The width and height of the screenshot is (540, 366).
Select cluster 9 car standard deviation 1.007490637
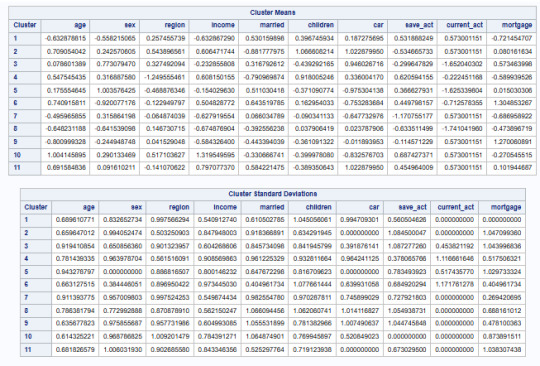click(360, 323)
